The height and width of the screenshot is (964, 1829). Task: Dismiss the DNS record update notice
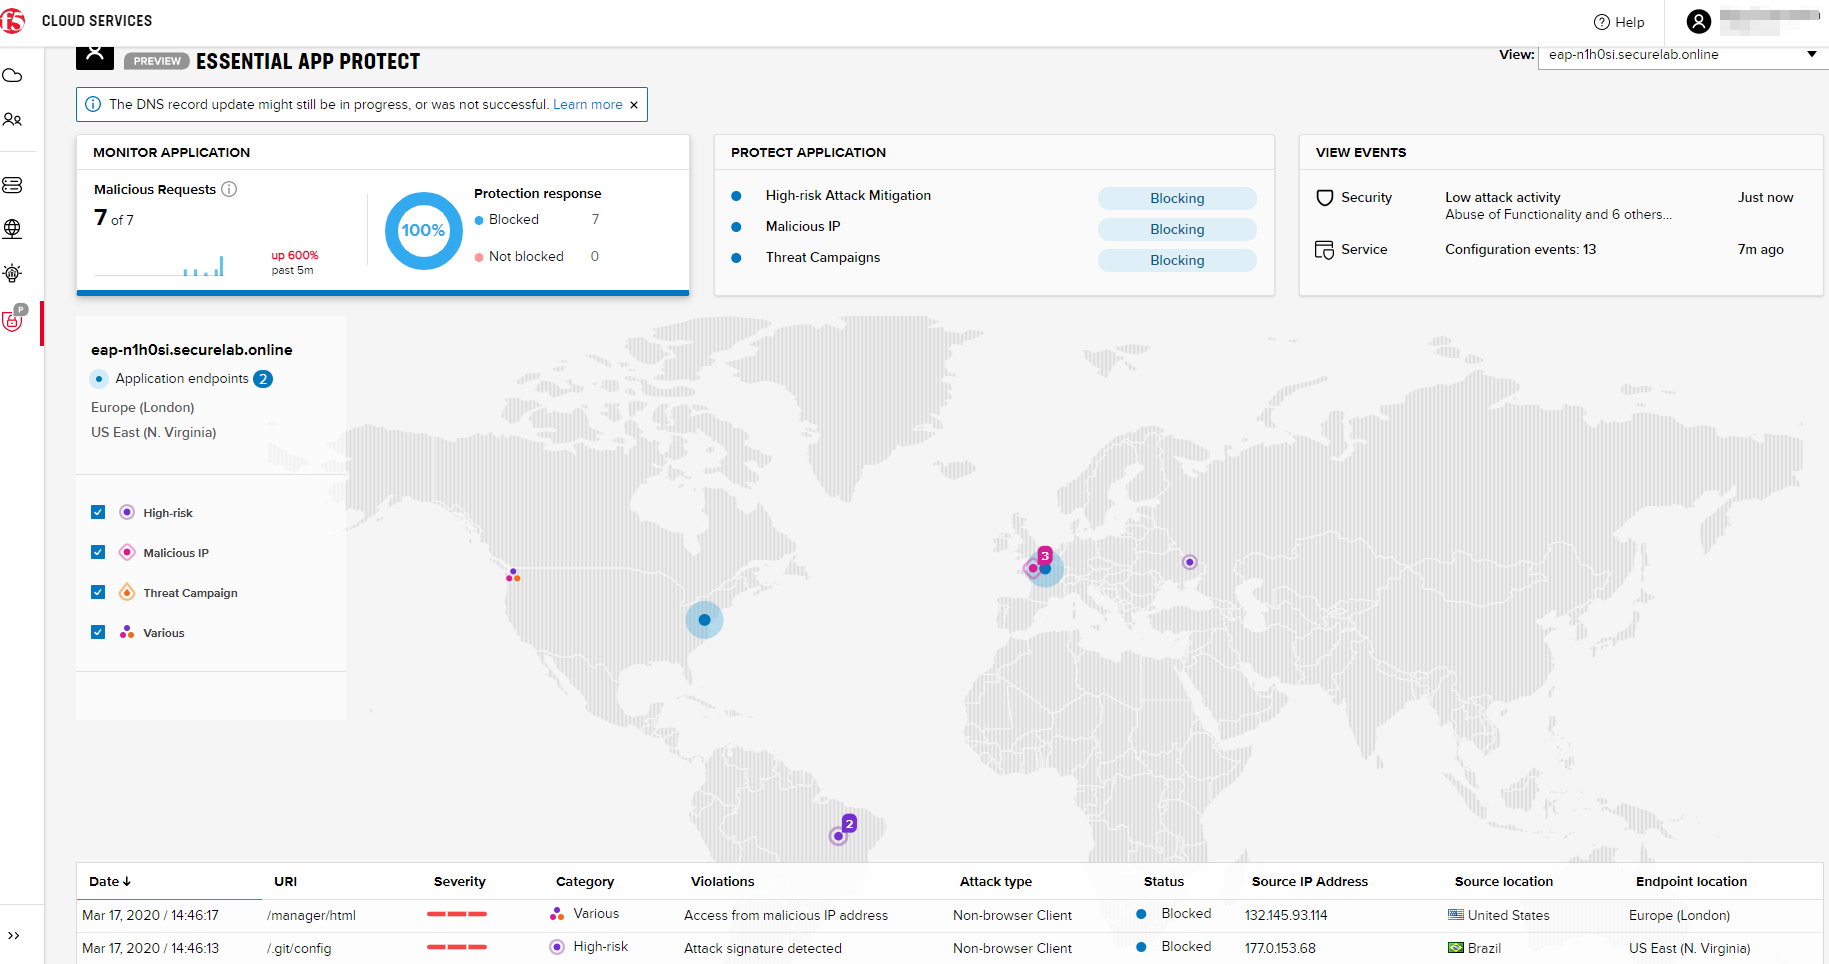(634, 105)
